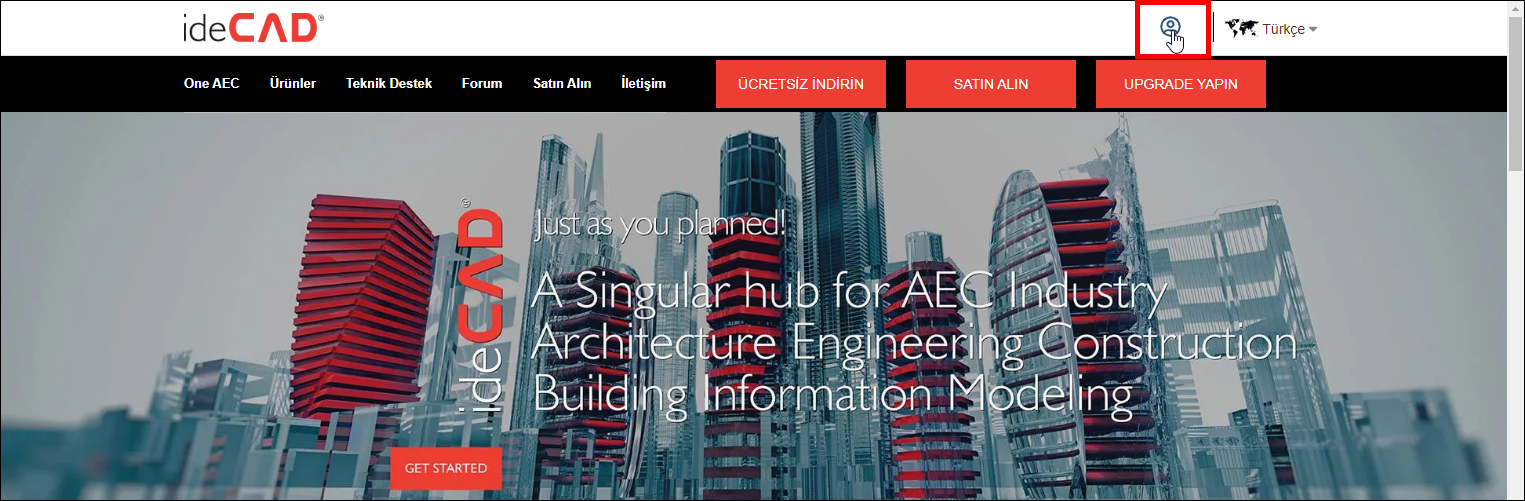Click the world map language icon
The image size is (1525, 501).
[1241, 29]
